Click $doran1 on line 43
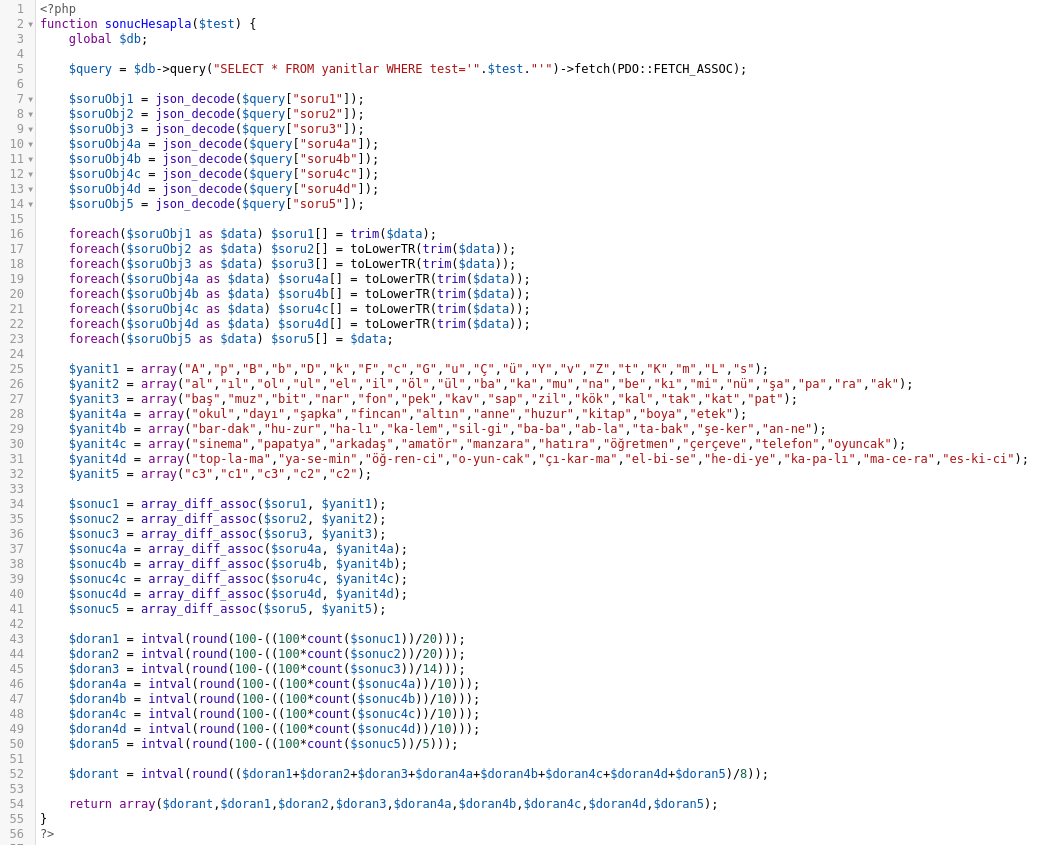 (x=94, y=639)
